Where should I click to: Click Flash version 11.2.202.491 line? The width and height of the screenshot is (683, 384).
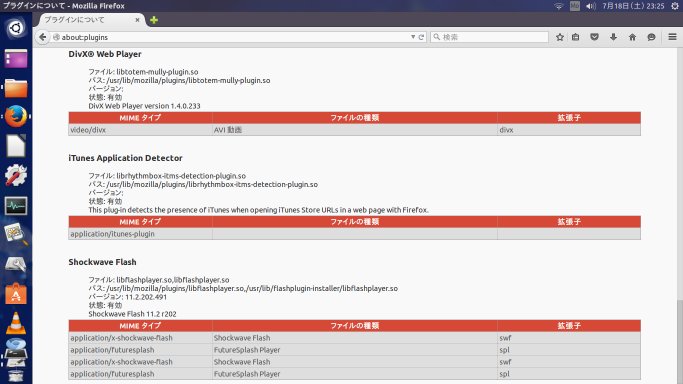(x=128, y=297)
